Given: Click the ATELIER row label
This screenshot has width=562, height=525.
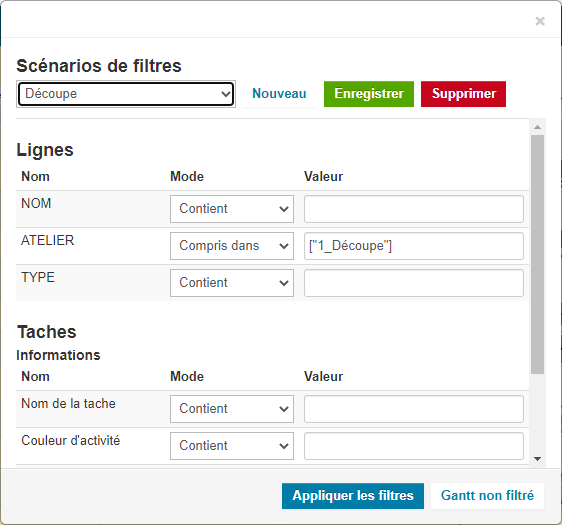Looking at the screenshot, I should pyautogui.click(x=48, y=240).
